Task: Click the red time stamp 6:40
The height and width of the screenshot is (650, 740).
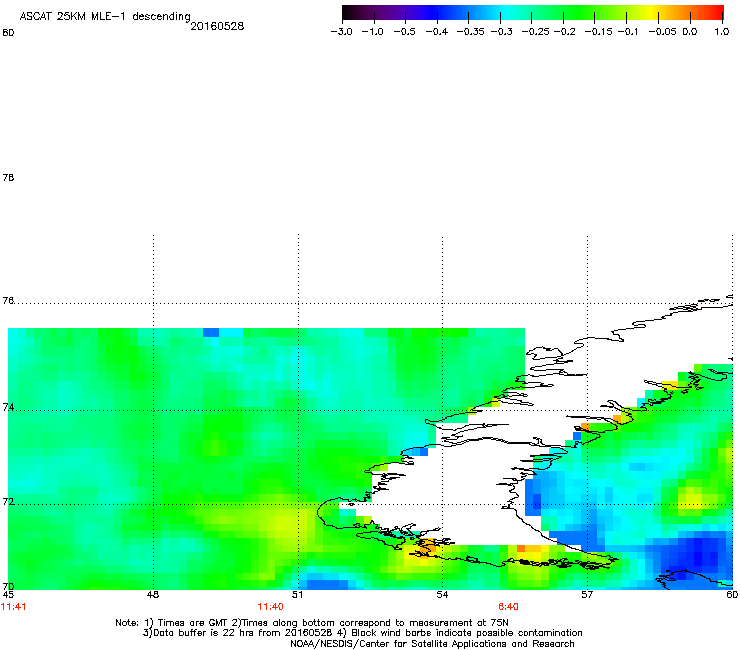Action: coord(508,607)
